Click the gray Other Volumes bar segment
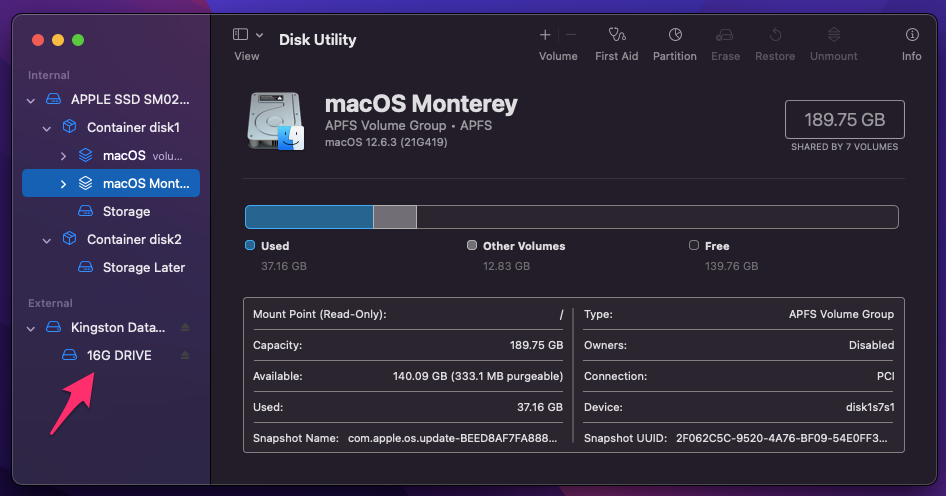Viewport: 946px width, 496px height. click(395, 217)
